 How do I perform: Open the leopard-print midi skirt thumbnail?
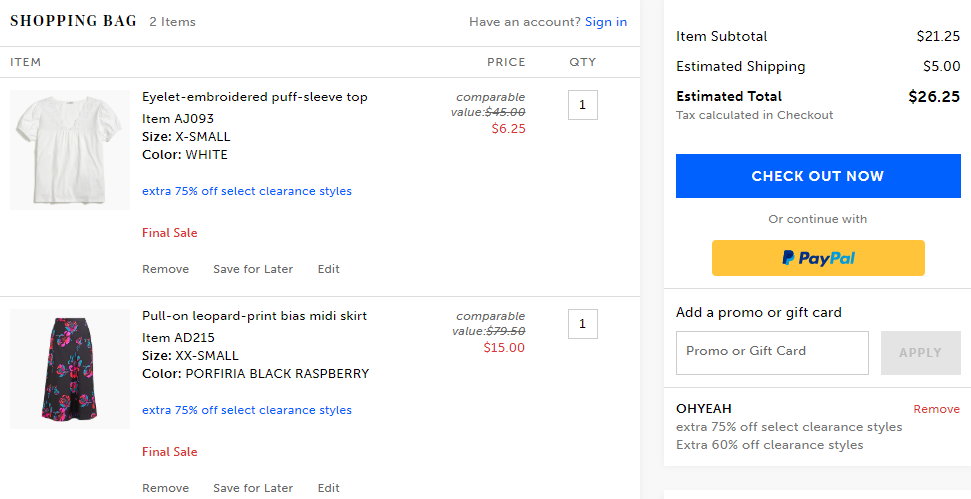(x=70, y=369)
